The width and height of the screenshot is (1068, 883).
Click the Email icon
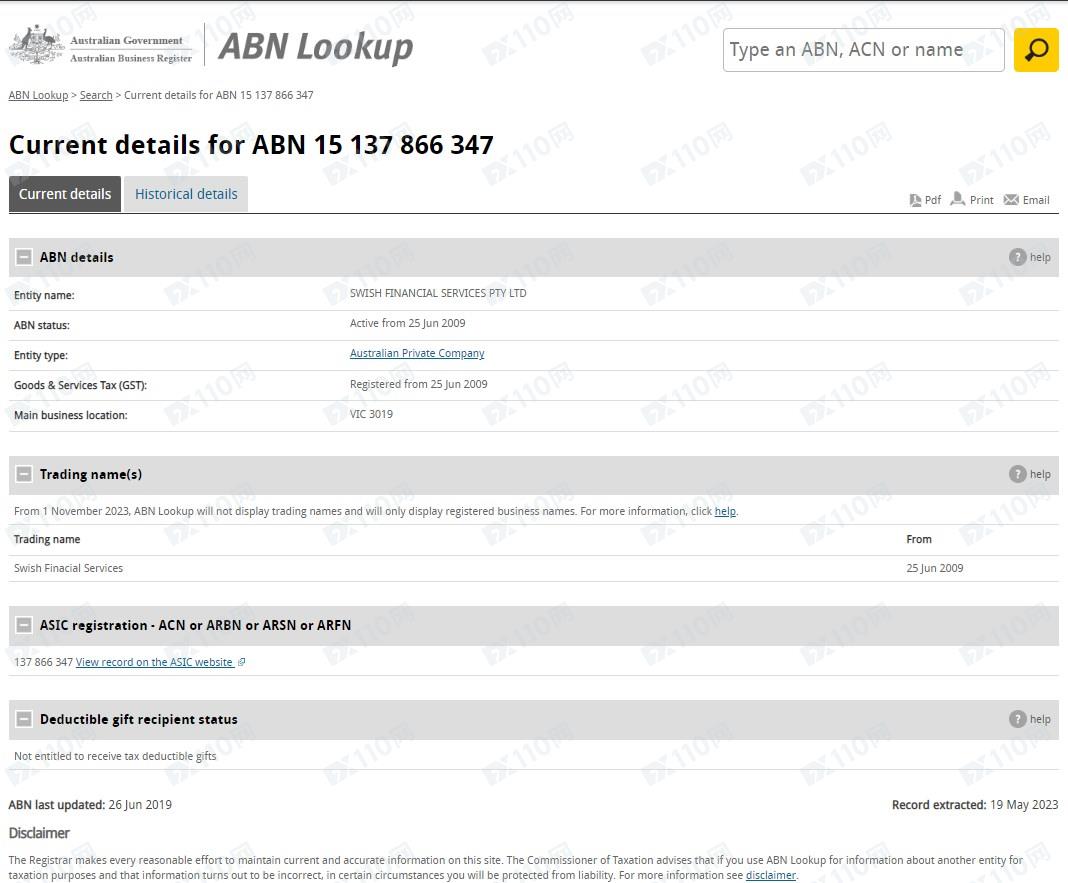point(1011,200)
